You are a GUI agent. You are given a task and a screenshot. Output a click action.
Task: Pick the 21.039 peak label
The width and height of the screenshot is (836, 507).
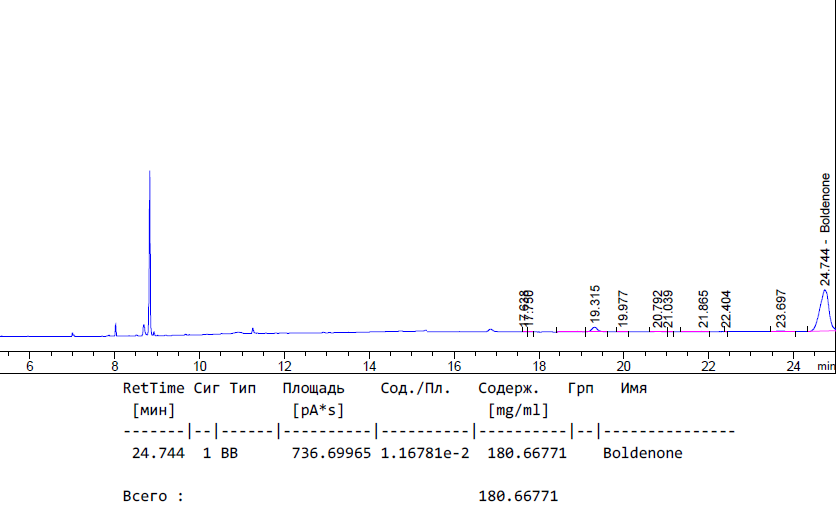coord(669,309)
